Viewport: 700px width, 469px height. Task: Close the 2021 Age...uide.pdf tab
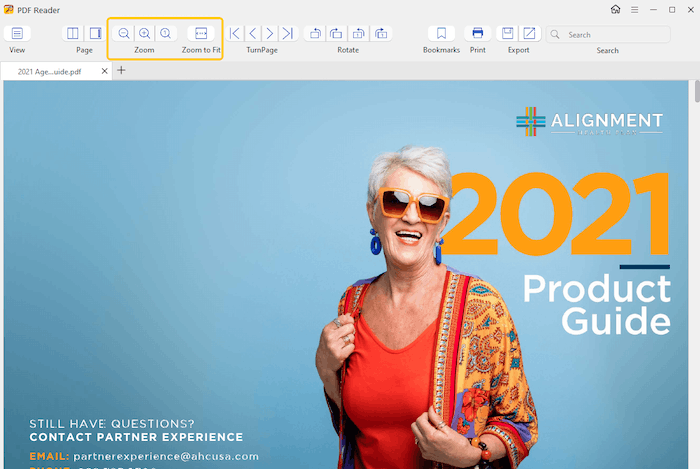click(x=104, y=71)
